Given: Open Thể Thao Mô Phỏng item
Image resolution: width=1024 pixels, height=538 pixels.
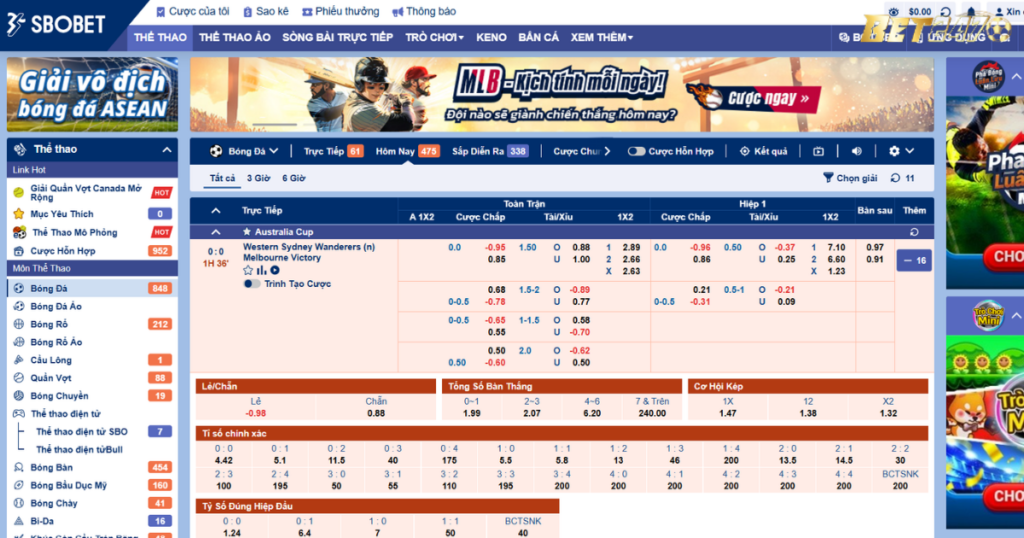Looking at the screenshot, I should (92, 232).
